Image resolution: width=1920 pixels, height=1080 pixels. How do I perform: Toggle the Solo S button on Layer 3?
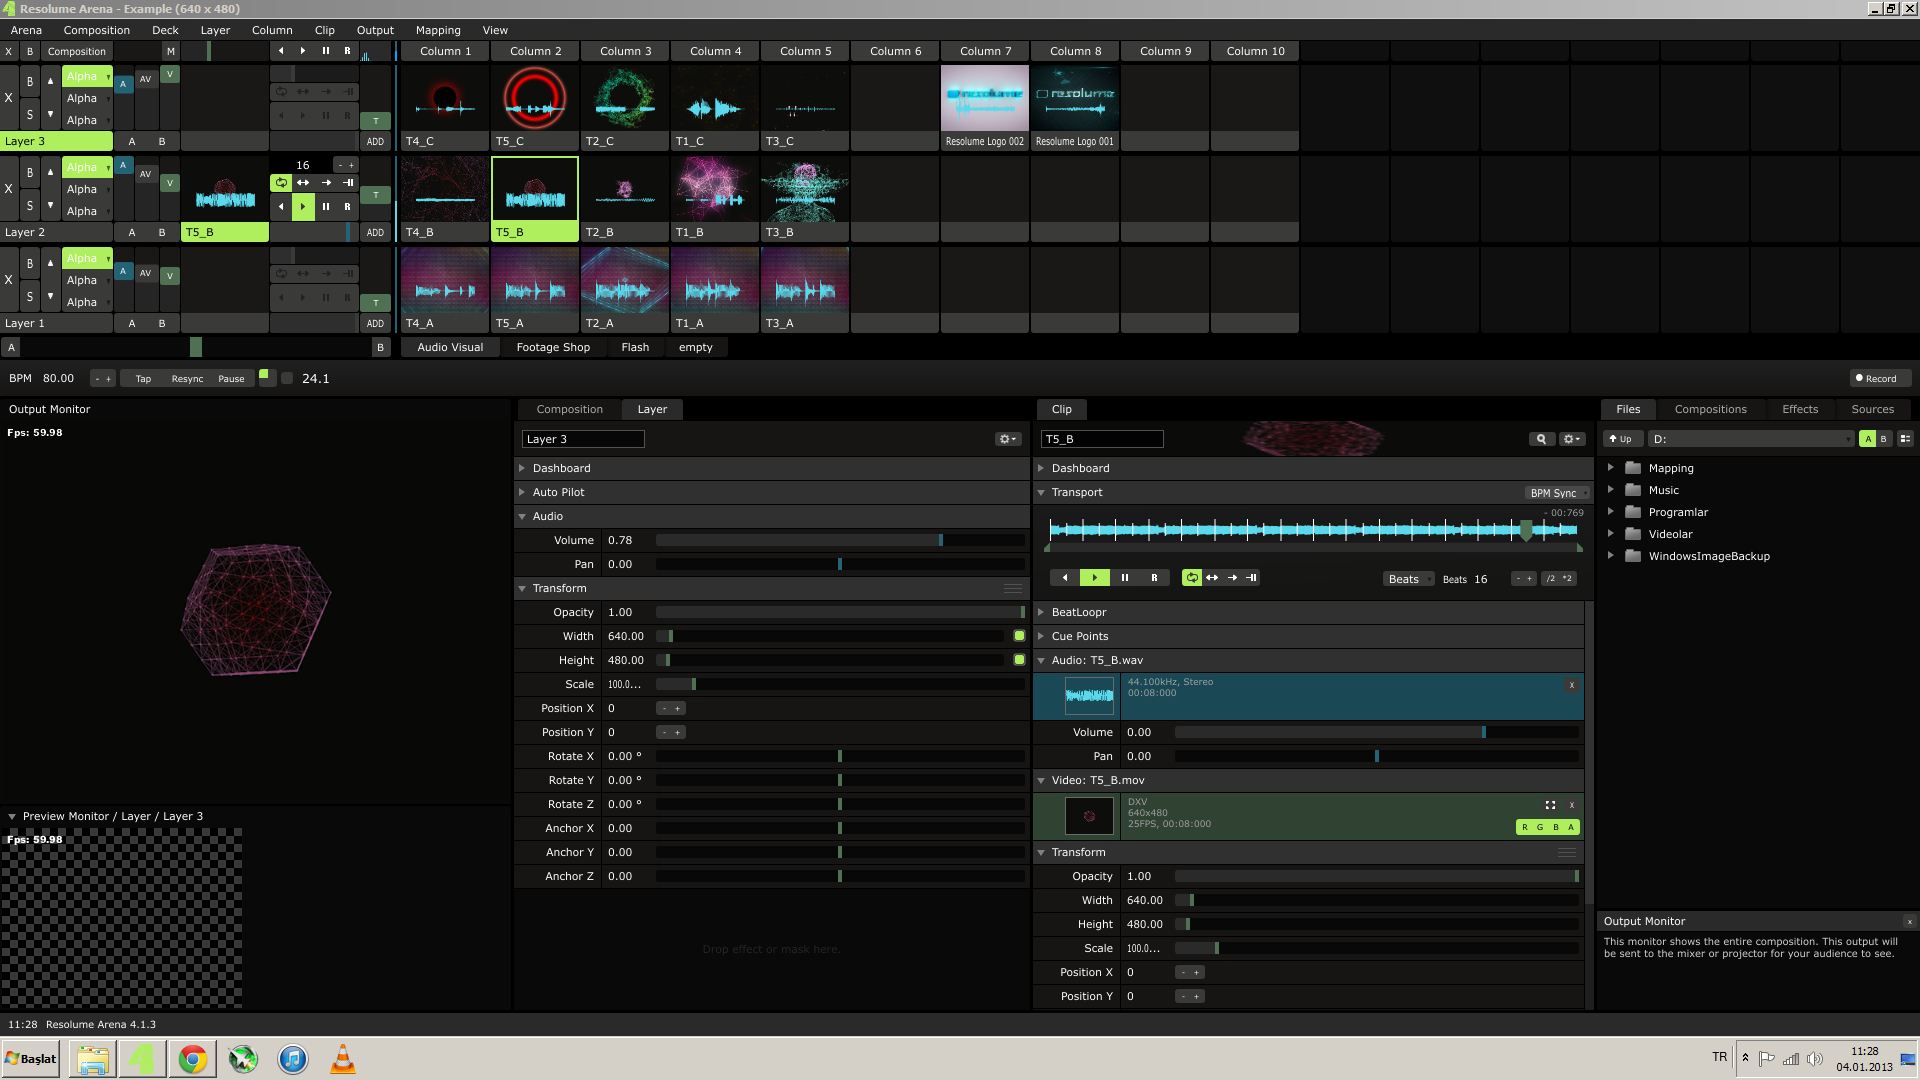click(30, 115)
